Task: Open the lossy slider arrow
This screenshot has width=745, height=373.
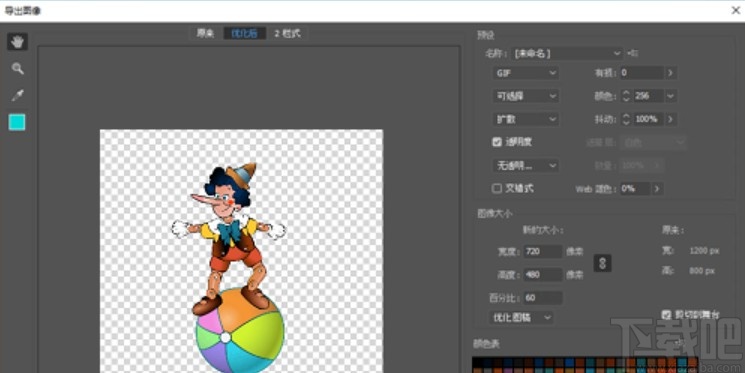Action: (670, 73)
